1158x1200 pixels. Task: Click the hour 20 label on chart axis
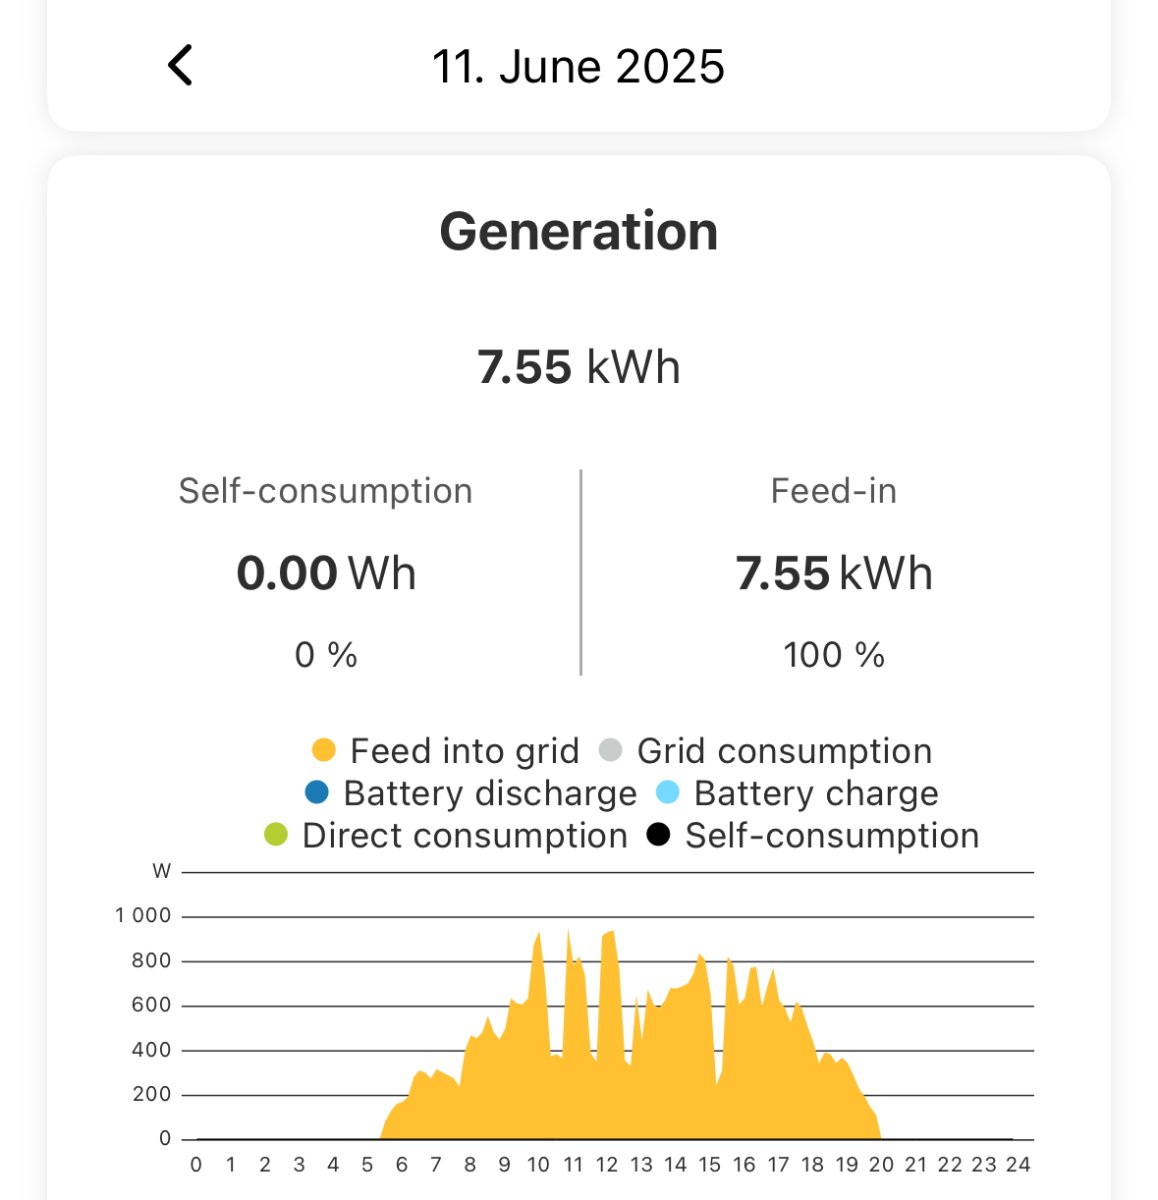coord(881,1164)
